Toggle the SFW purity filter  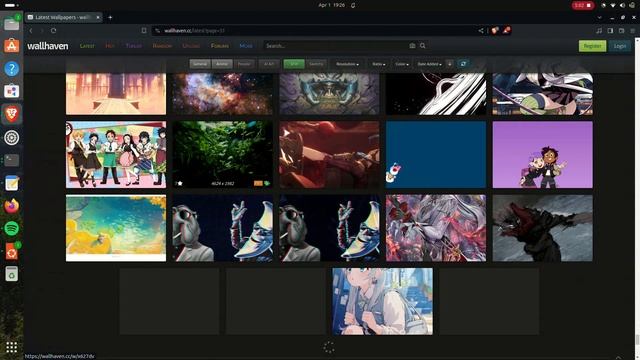(x=294, y=64)
